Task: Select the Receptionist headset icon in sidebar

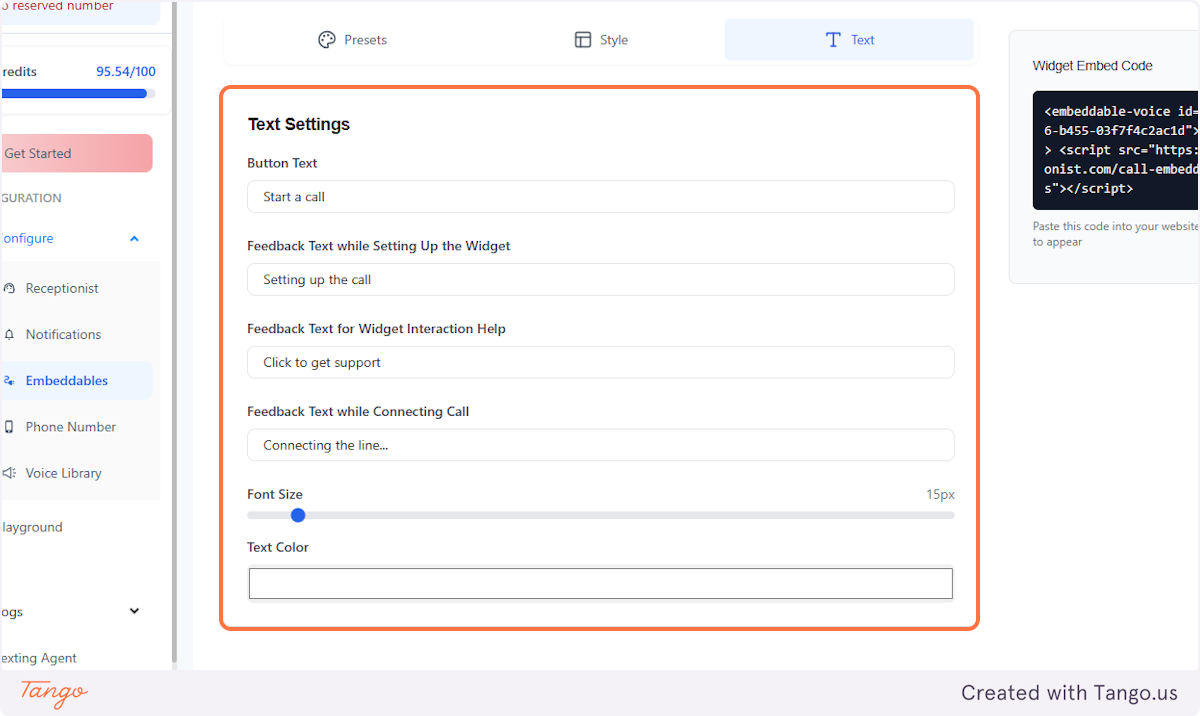Action: pyautogui.click(x=10, y=288)
